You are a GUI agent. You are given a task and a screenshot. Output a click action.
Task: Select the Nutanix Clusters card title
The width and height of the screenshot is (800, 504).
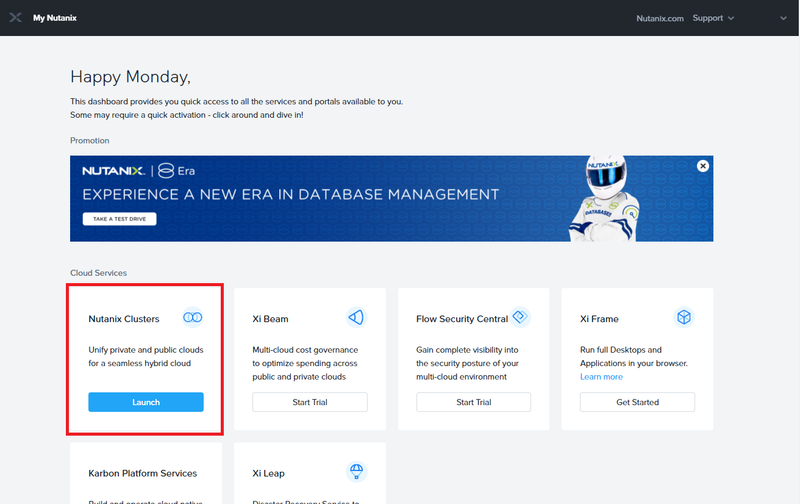[124, 319]
